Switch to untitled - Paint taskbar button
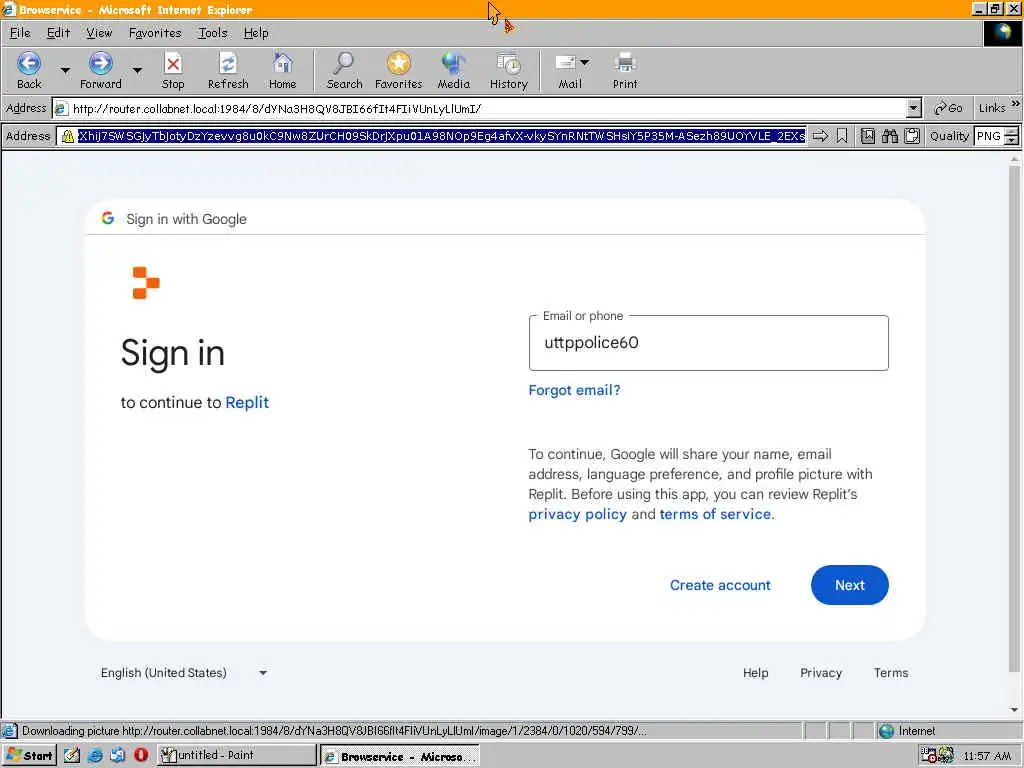The height and width of the screenshot is (768, 1024). (x=237, y=756)
